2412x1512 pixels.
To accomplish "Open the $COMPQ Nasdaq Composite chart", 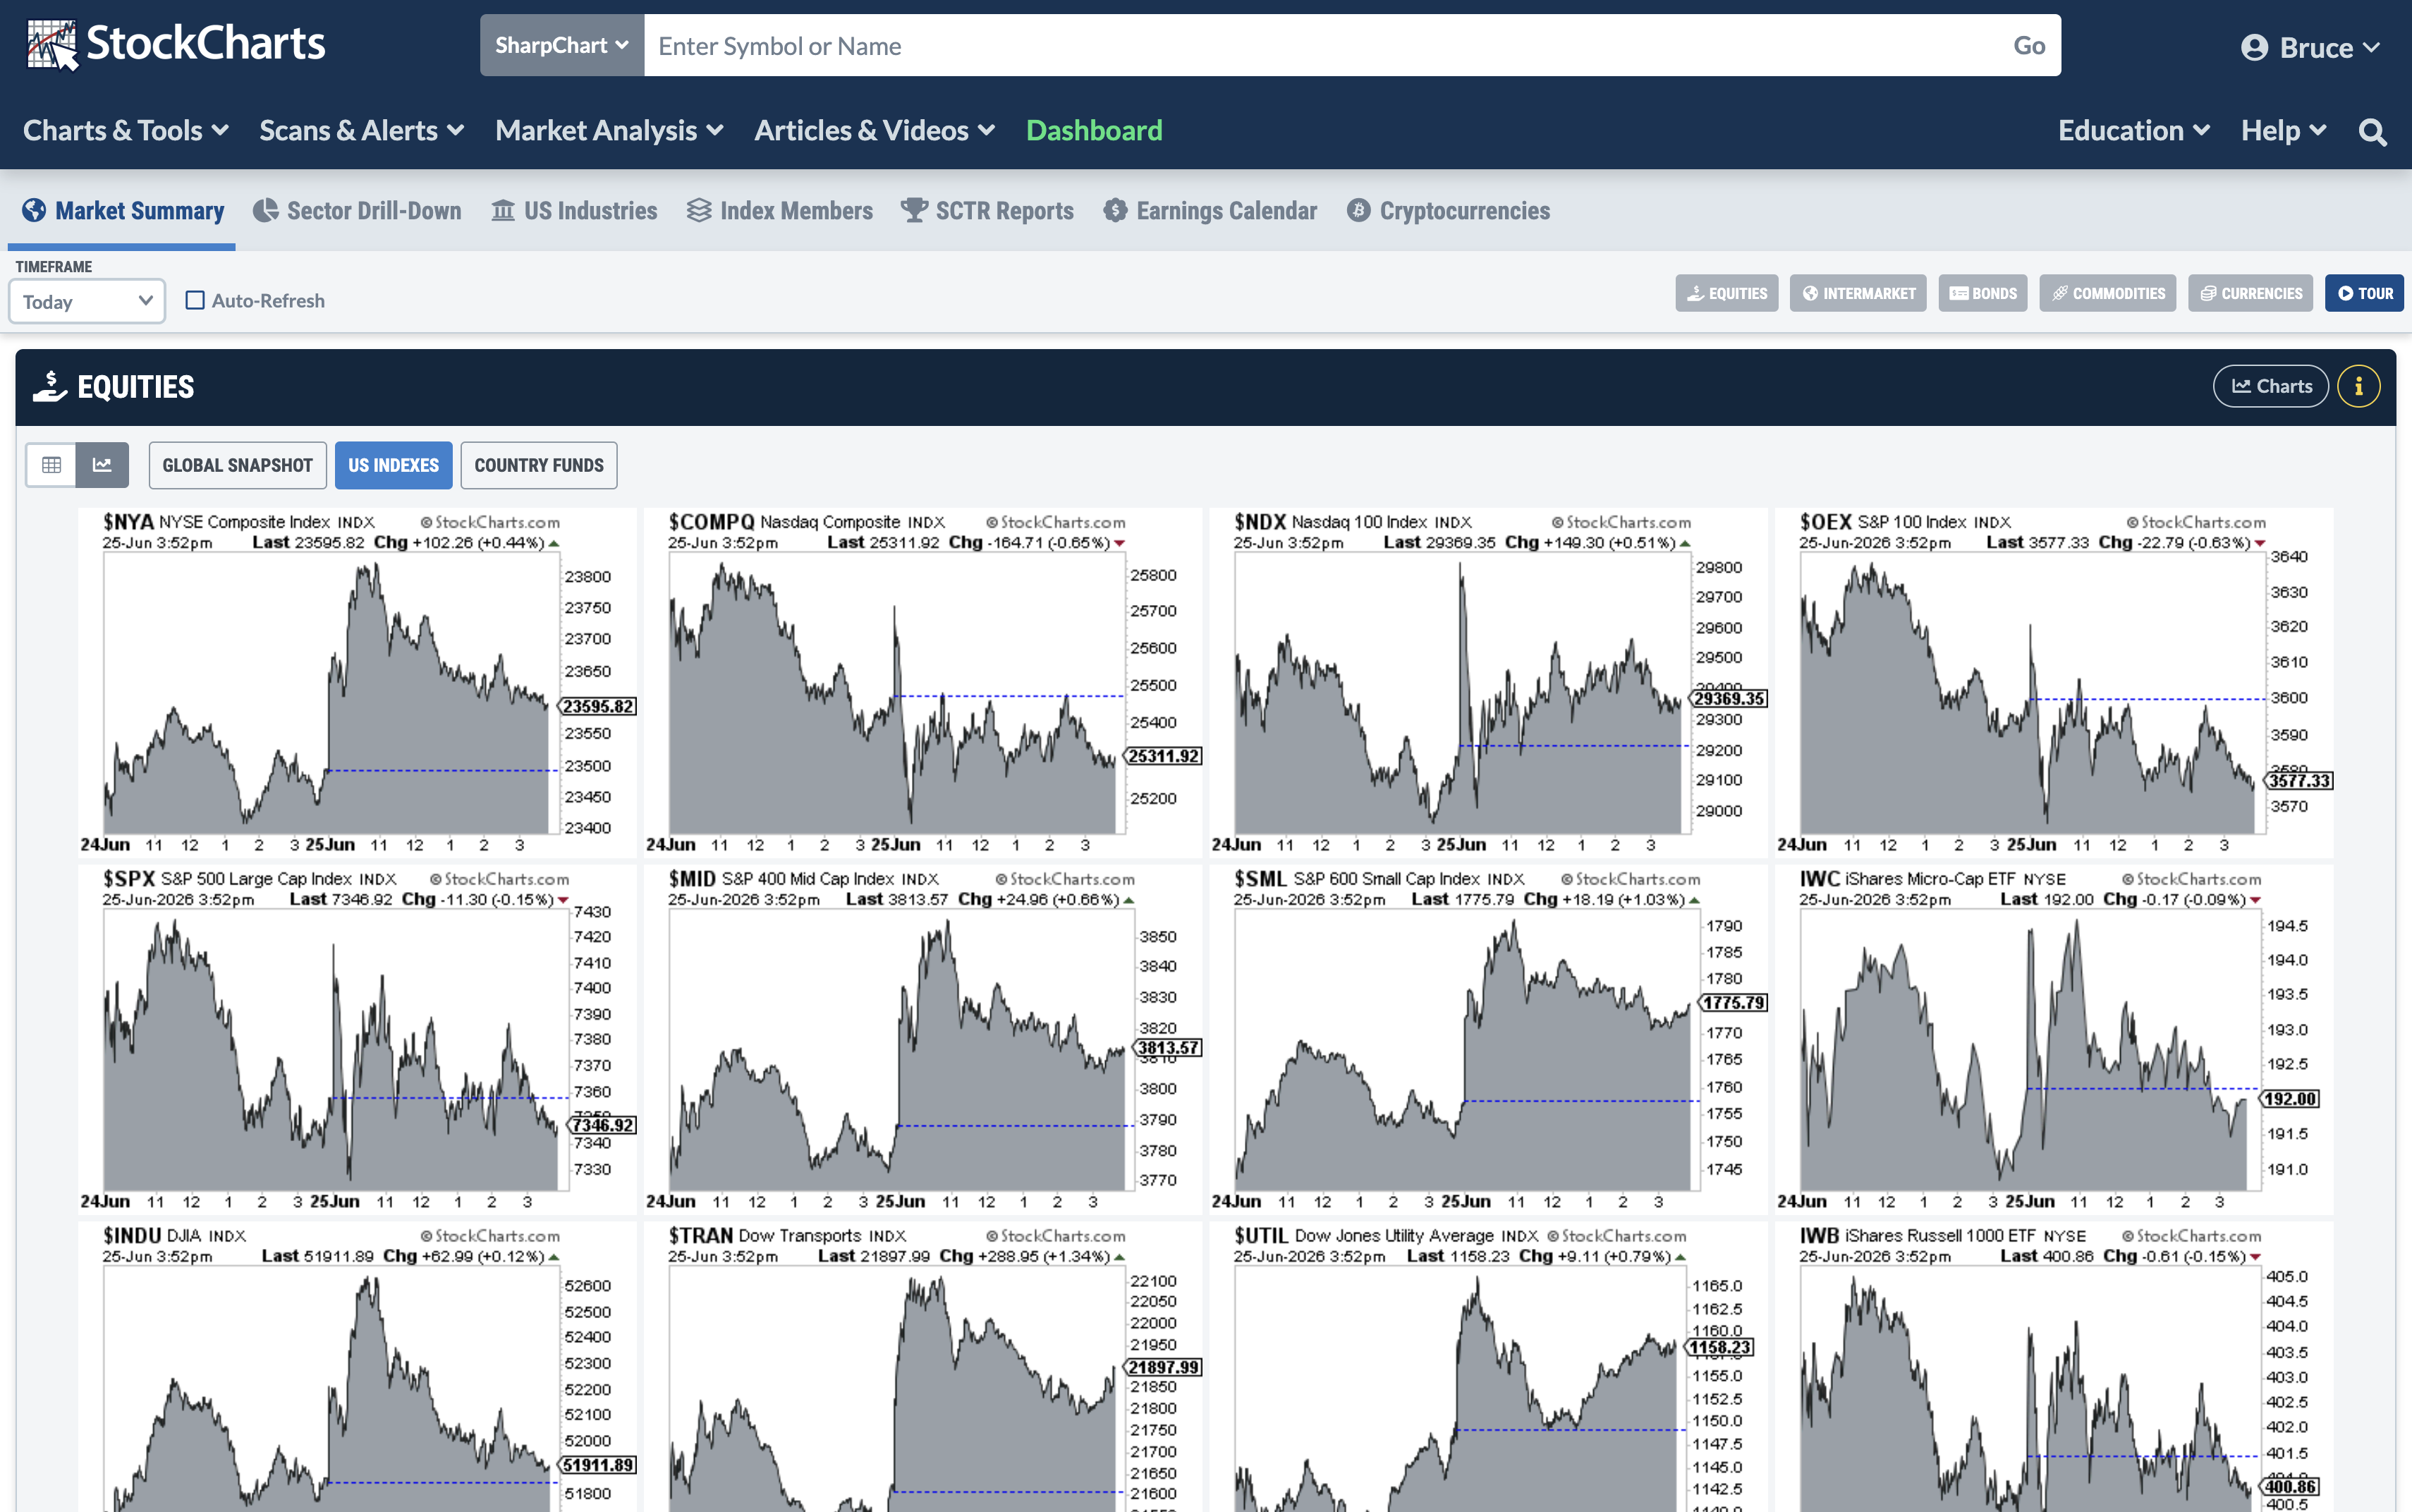I will click(923, 683).
